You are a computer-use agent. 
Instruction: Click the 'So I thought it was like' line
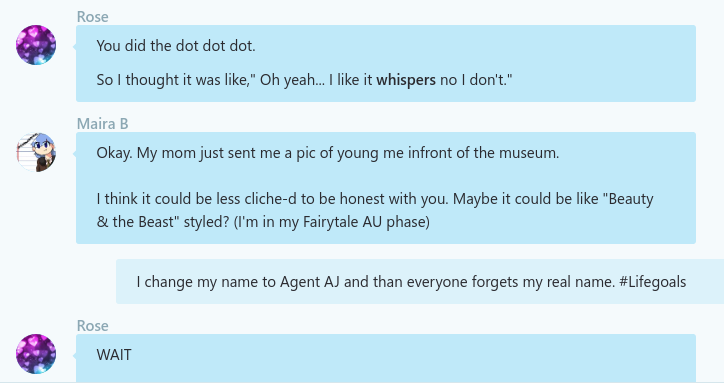(304, 80)
